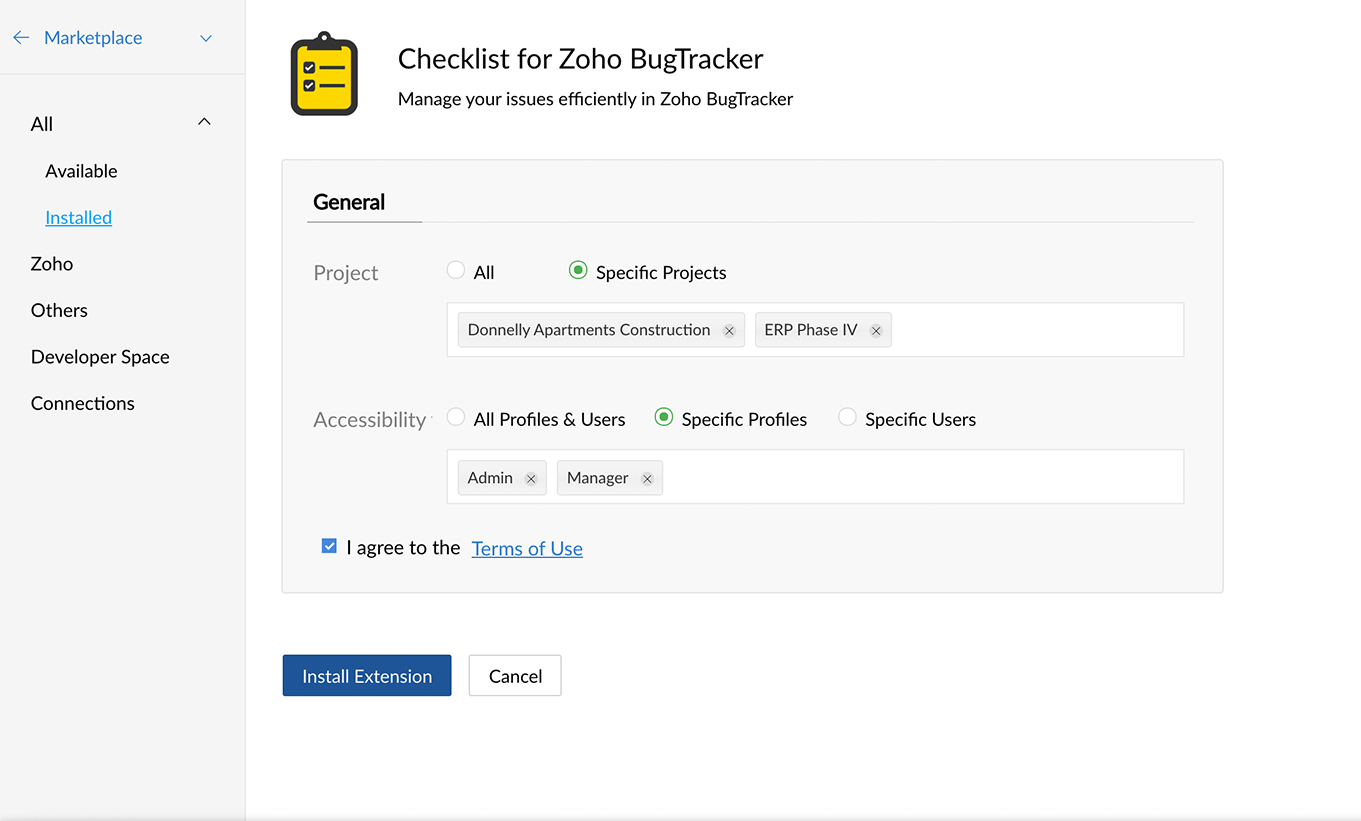Select the Others category in sidebar

coord(59,310)
